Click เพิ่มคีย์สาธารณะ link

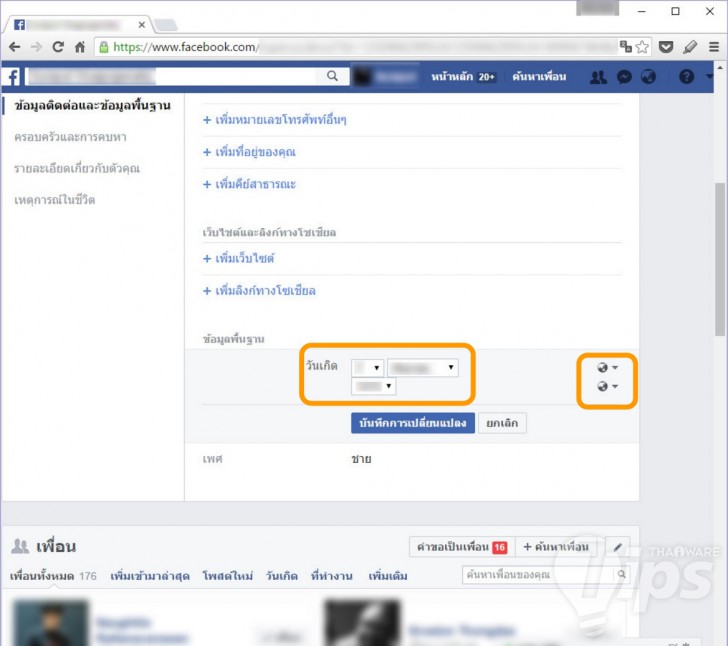click(x=249, y=184)
